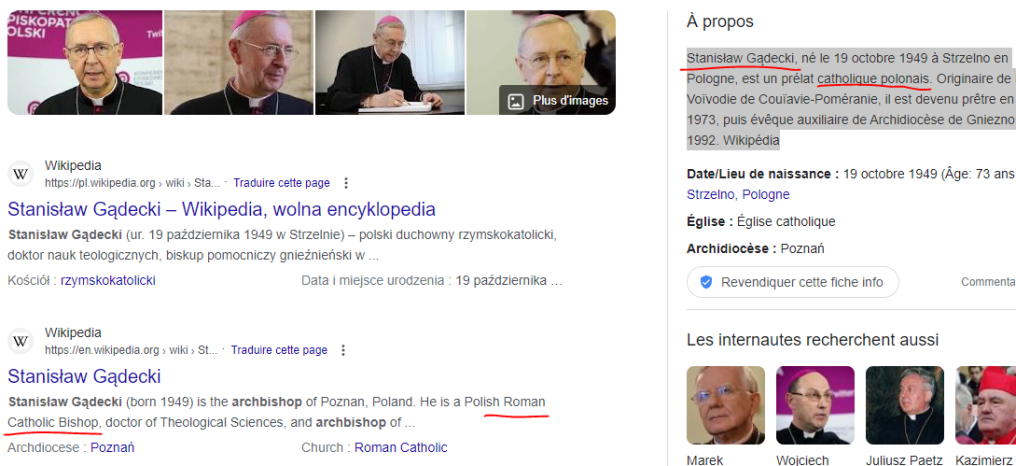Click the Polish Wikipedia result's favicon
The image size is (1016, 466).
(x=21, y=174)
